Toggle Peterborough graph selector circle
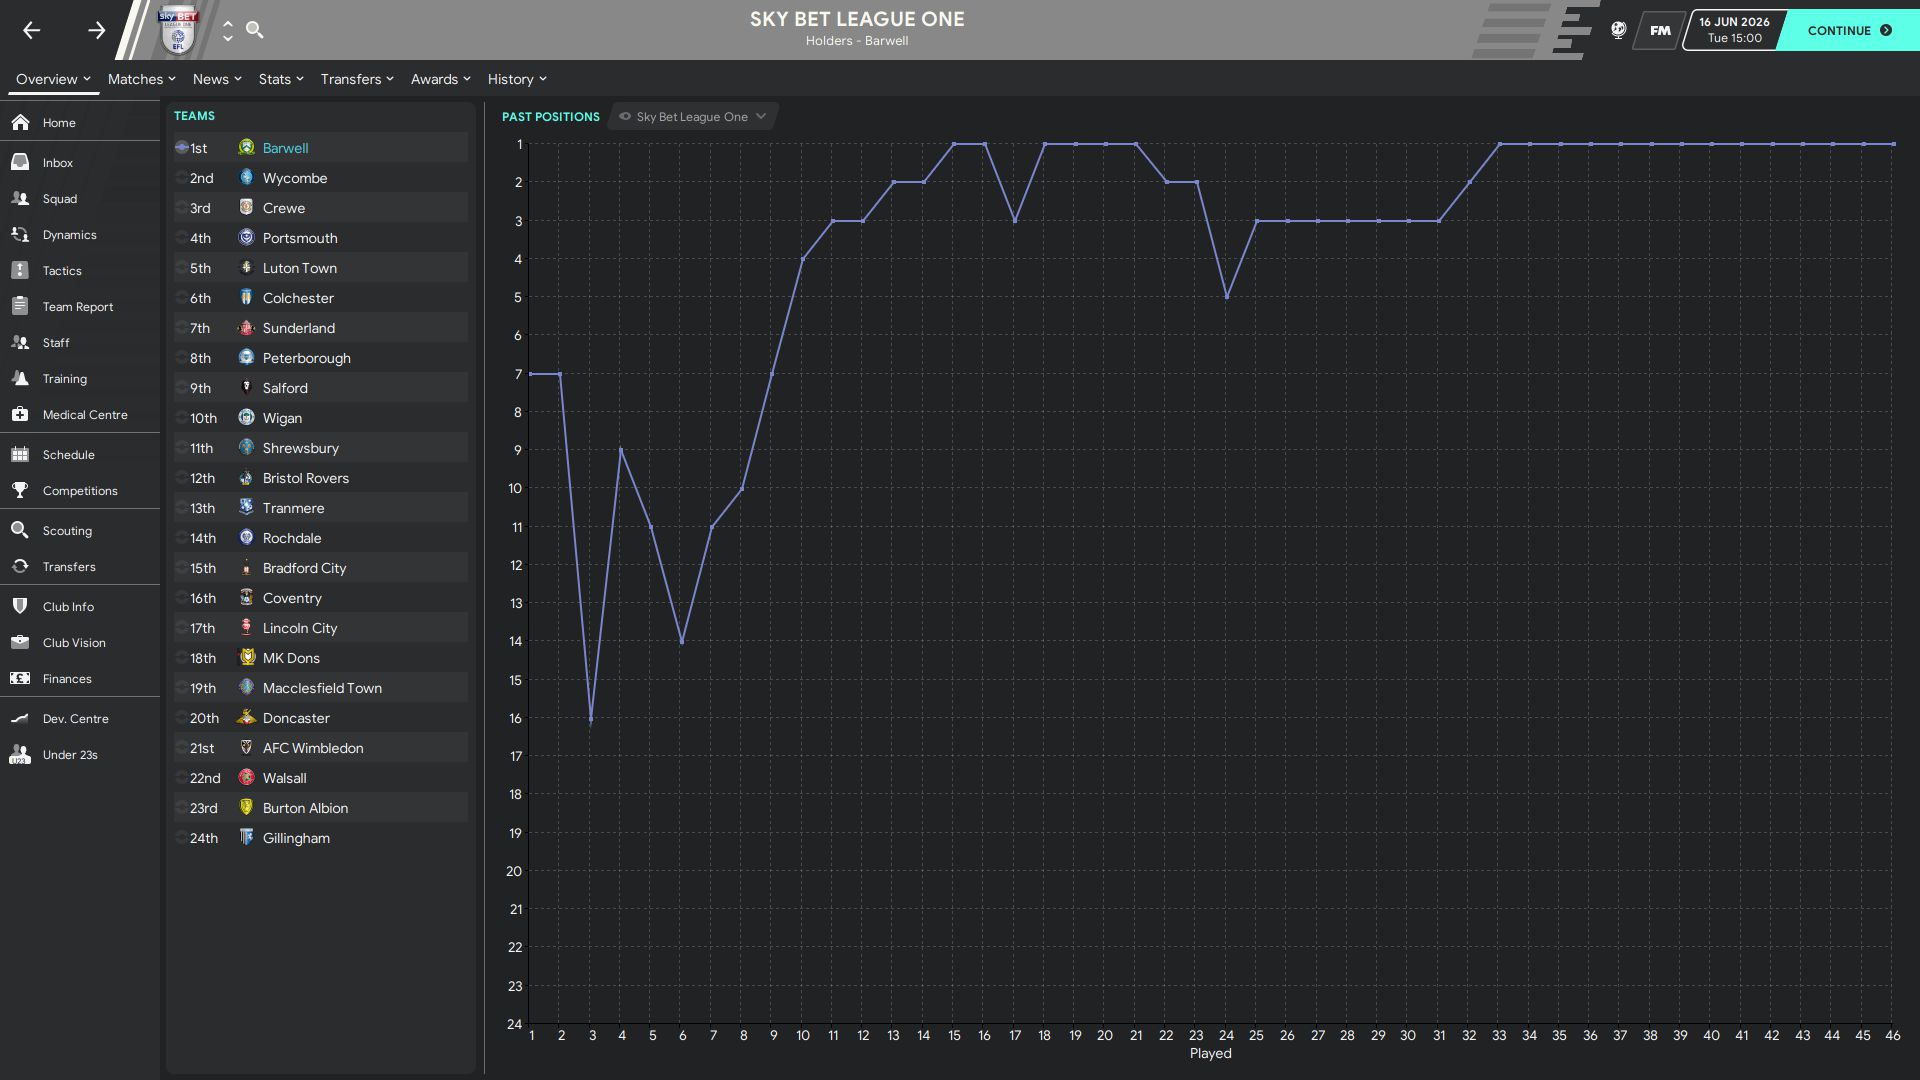 [x=181, y=358]
